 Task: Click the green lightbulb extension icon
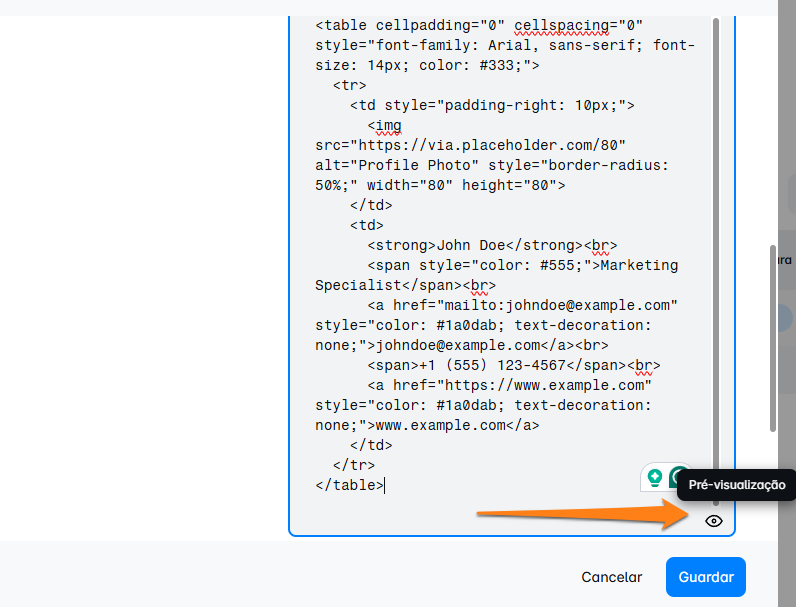pyautogui.click(x=655, y=477)
